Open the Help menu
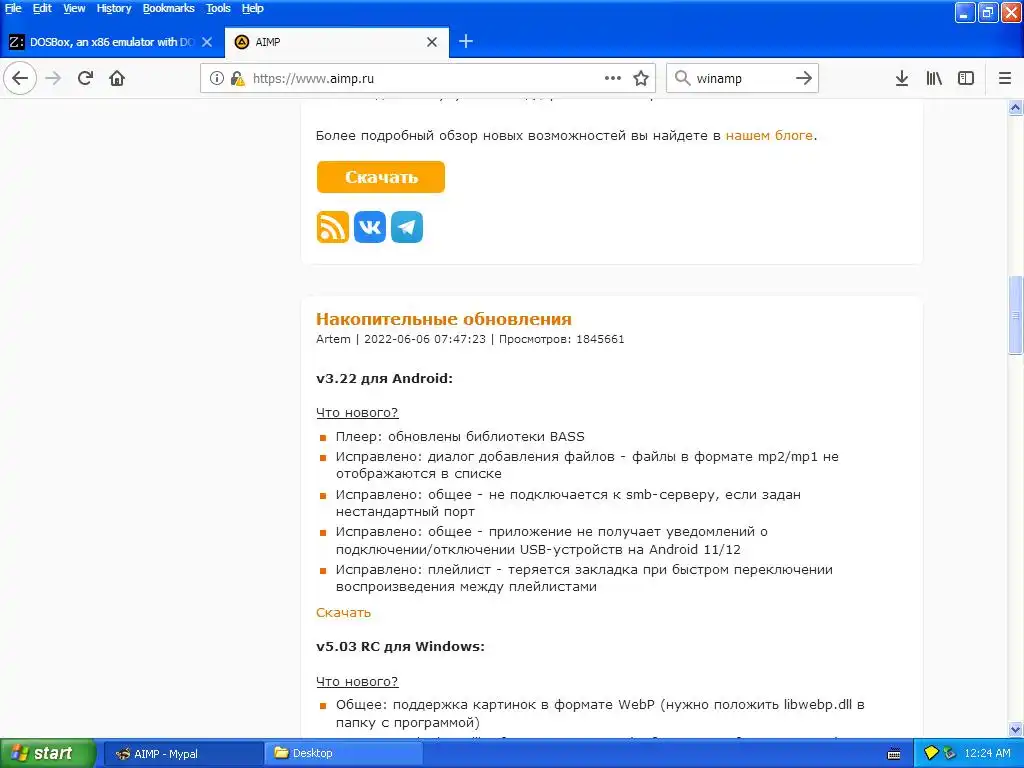This screenshot has width=1024, height=768. (253, 8)
